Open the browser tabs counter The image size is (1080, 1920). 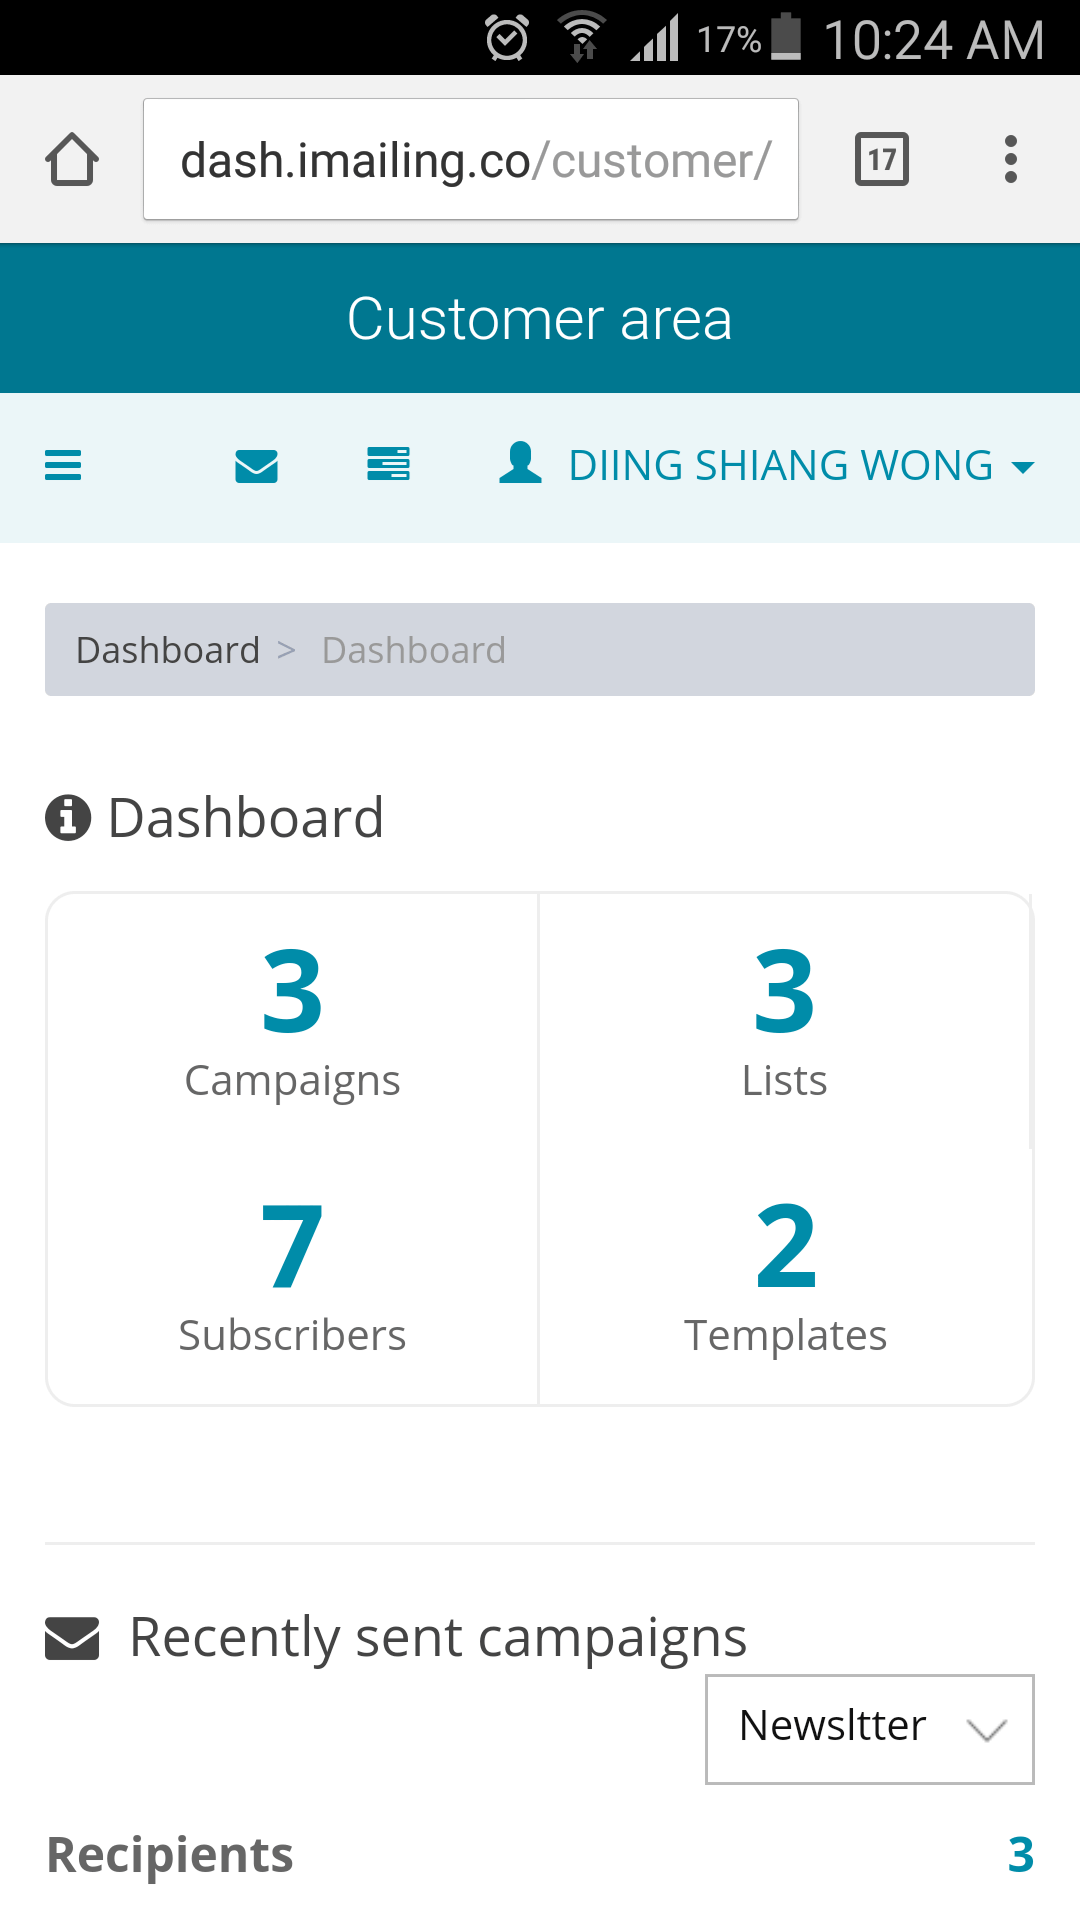point(881,160)
